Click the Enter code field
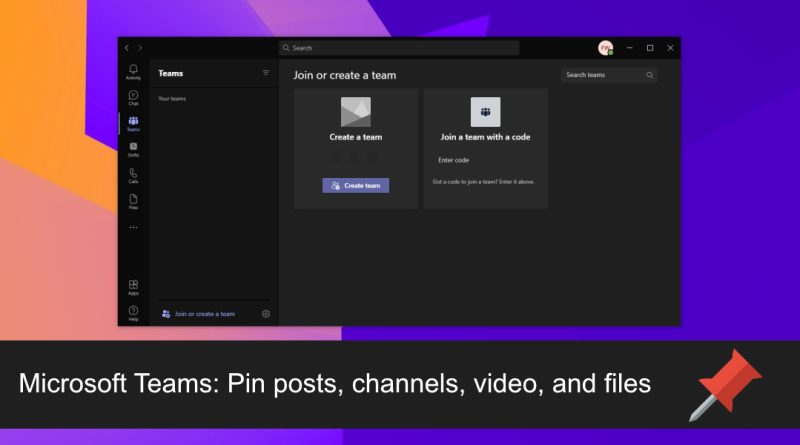Image resolution: width=800 pixels, height=445 pixels. pos(485,160)
